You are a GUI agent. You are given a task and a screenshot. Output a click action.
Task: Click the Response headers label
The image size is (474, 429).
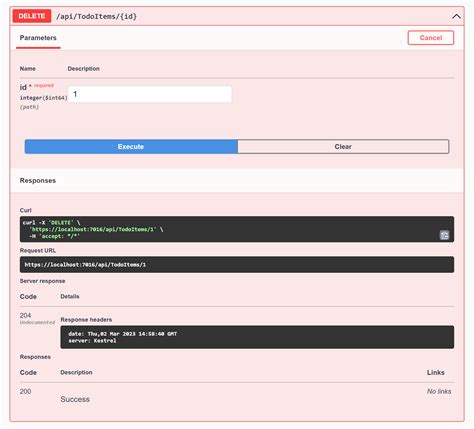(x=86, y=320)
